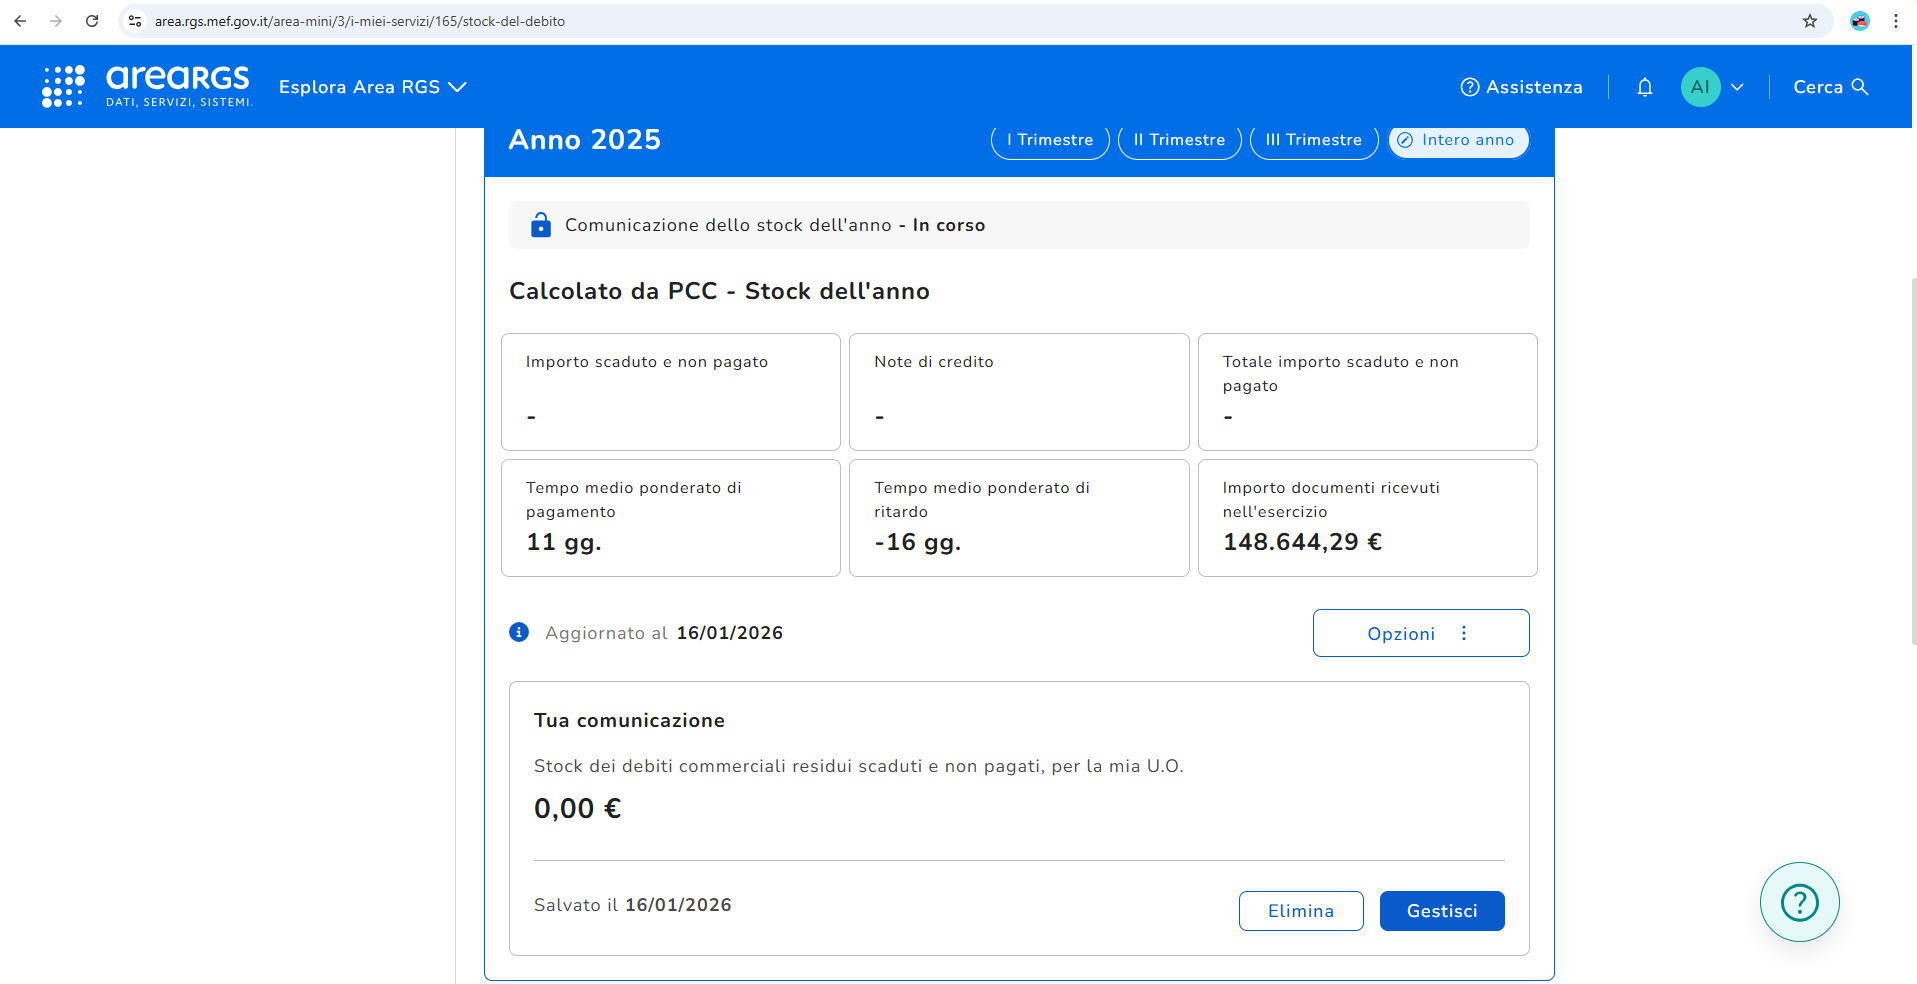The image size is (1917, 984).
Task: Open the browser three-dot menu
Action: pos(1895,21)
